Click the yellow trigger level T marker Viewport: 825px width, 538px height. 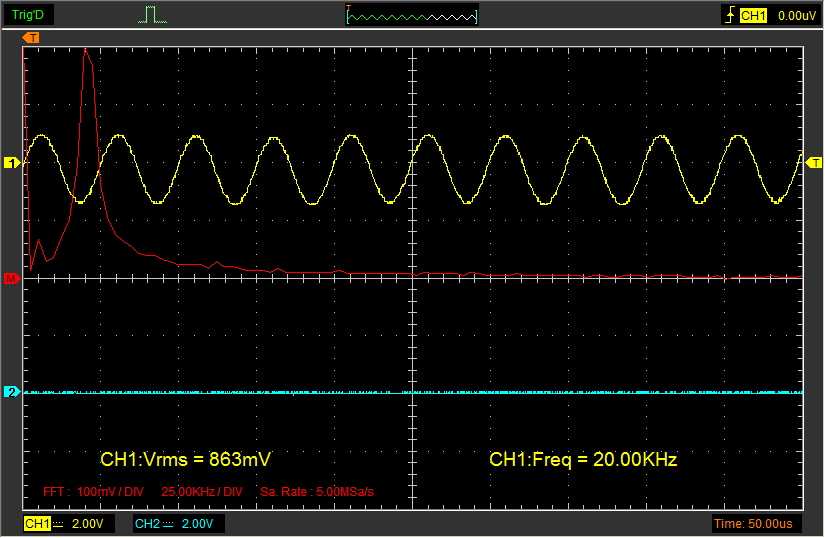[x=813, y=163]
